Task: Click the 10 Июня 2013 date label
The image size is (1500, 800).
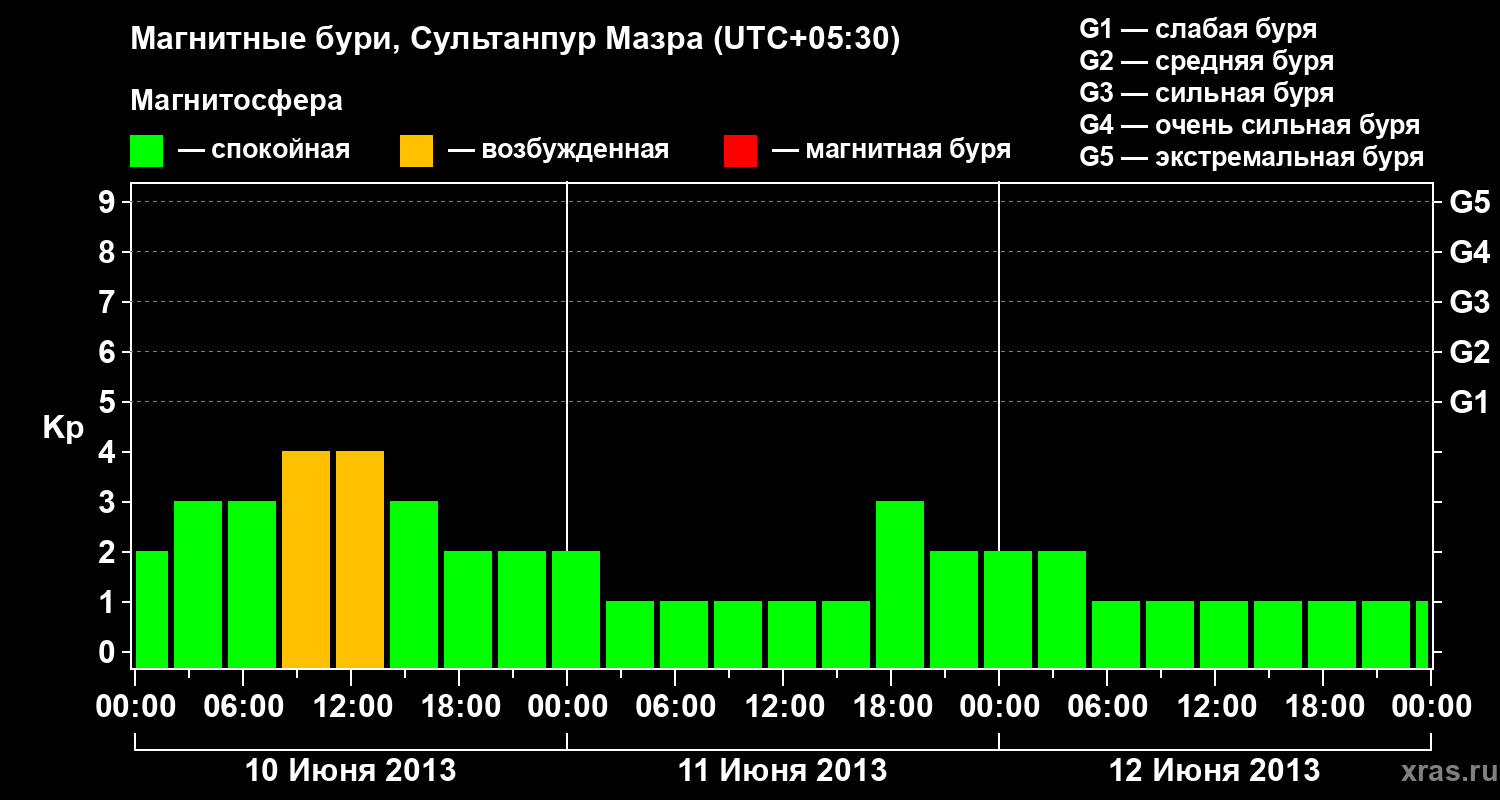Action: [x=351, y=771]
